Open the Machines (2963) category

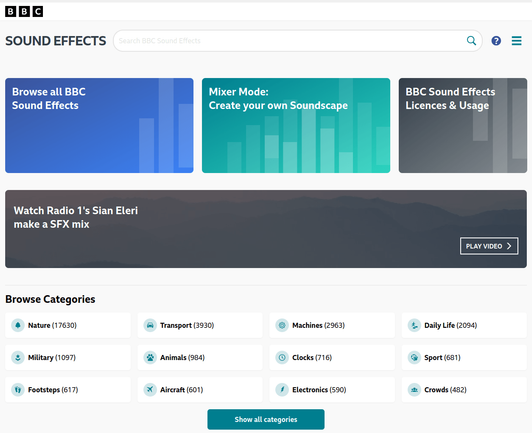pos(332,325)
